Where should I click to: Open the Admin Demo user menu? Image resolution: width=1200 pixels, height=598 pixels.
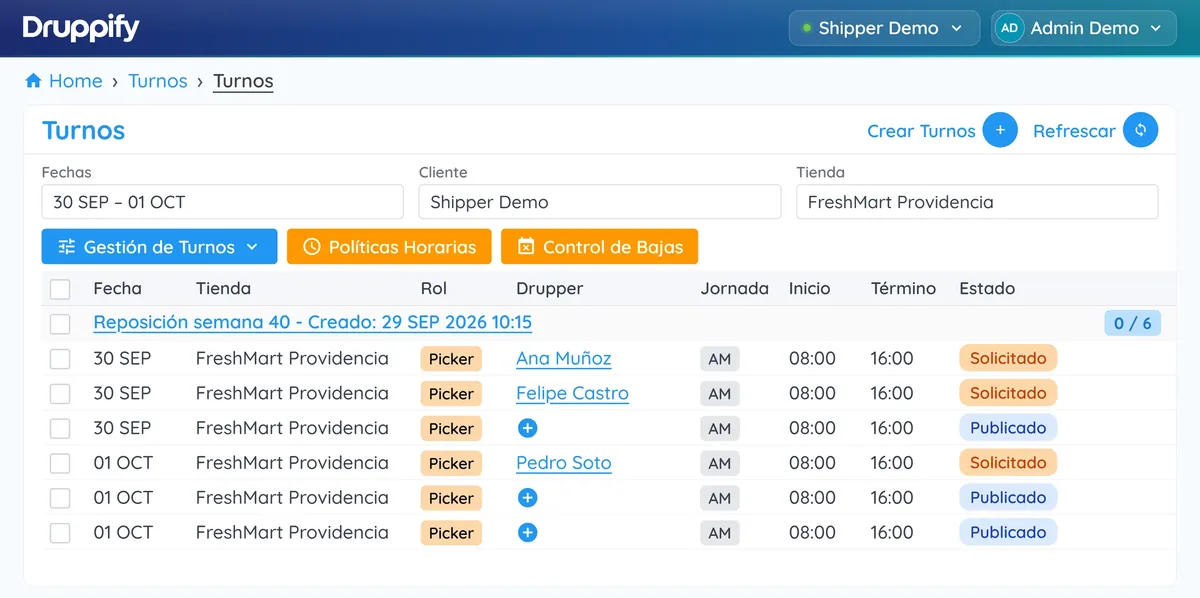tap(1083, 28)
